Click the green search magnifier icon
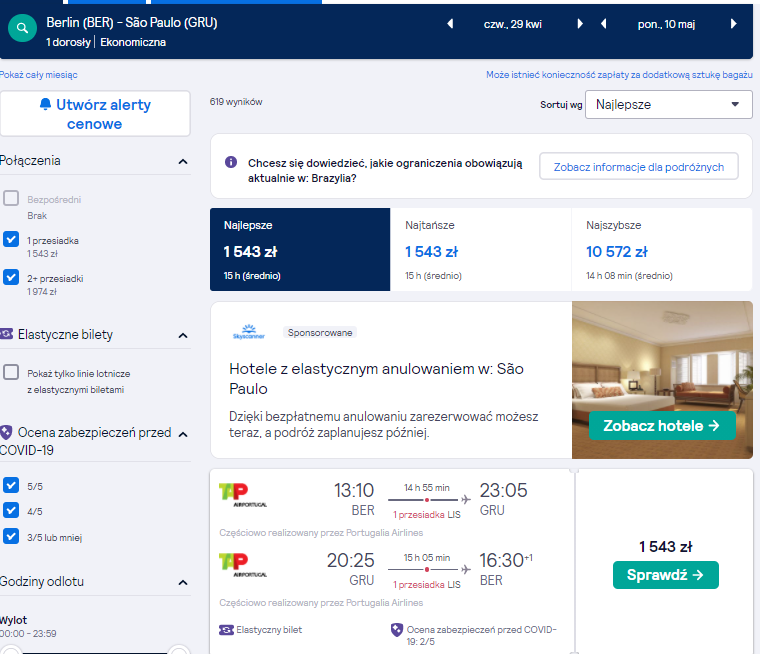The height and width of the screenshot is (654, 760). (22, 28)
